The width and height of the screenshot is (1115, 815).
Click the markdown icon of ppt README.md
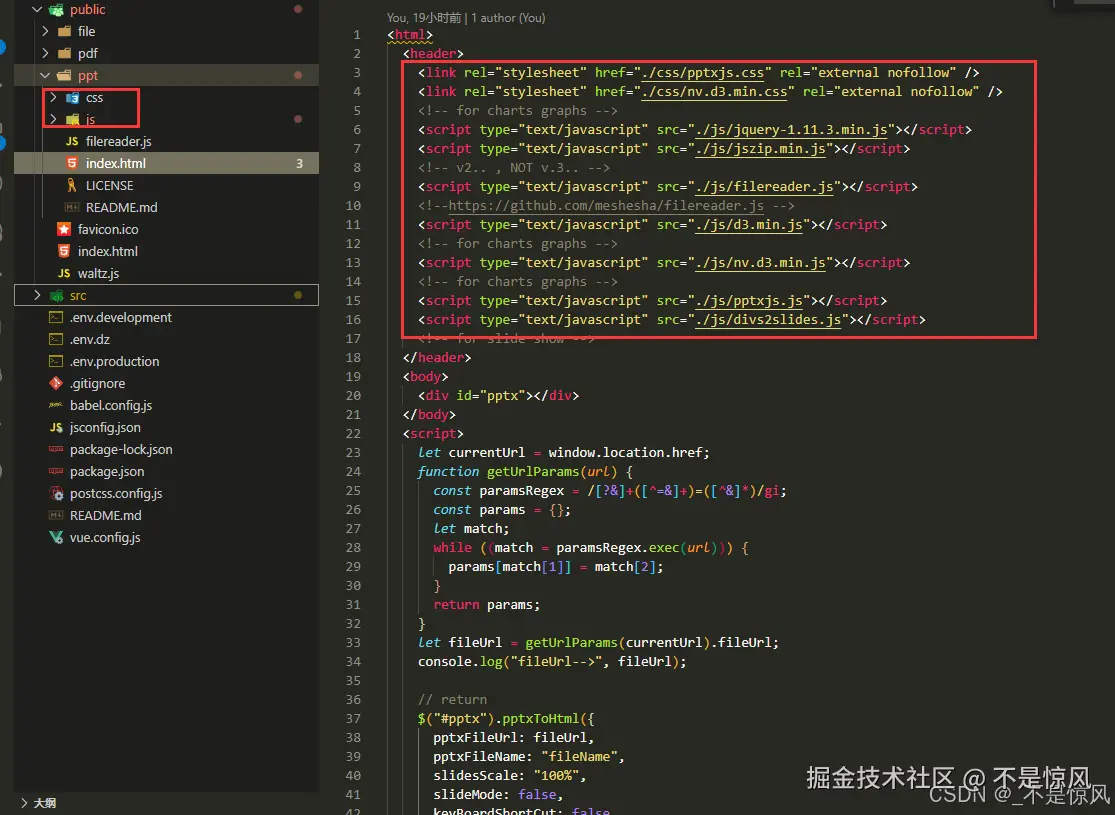pyautogui.click(x=72, y=207)
